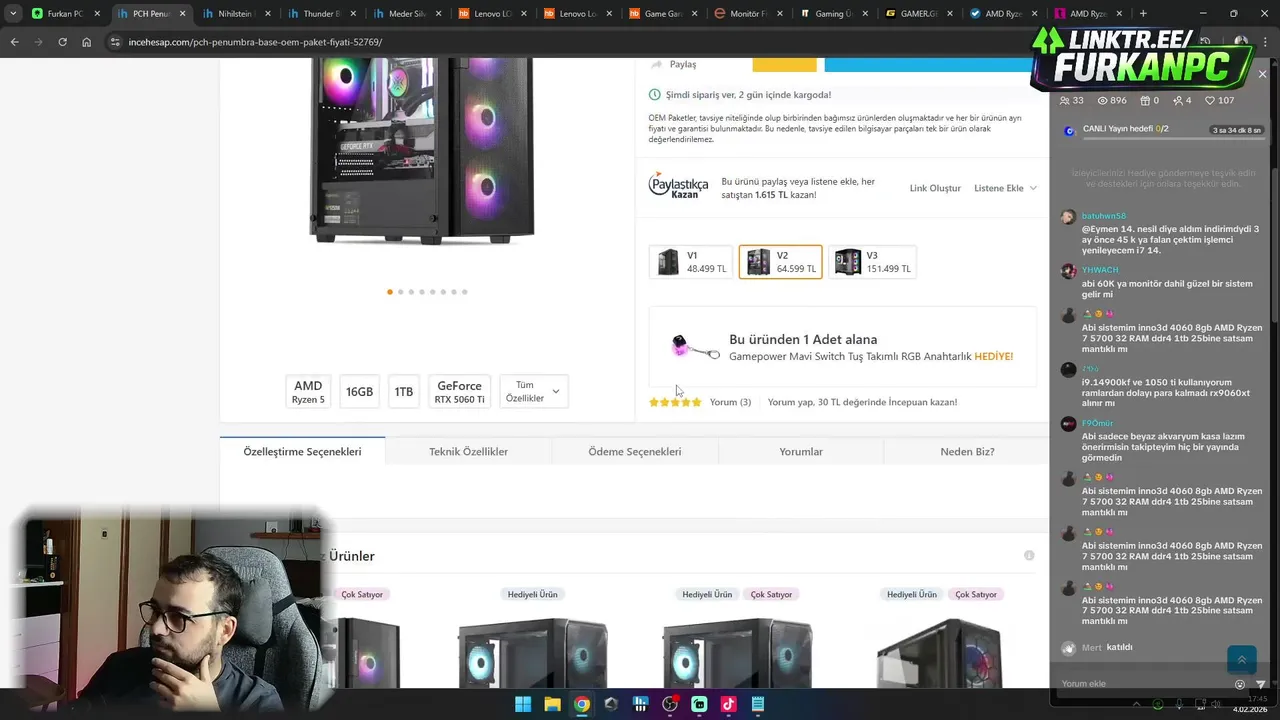Open the Neden Biz? tab
The height and width of the screenshot is (720, 1280).
click(x=967, y=451)
